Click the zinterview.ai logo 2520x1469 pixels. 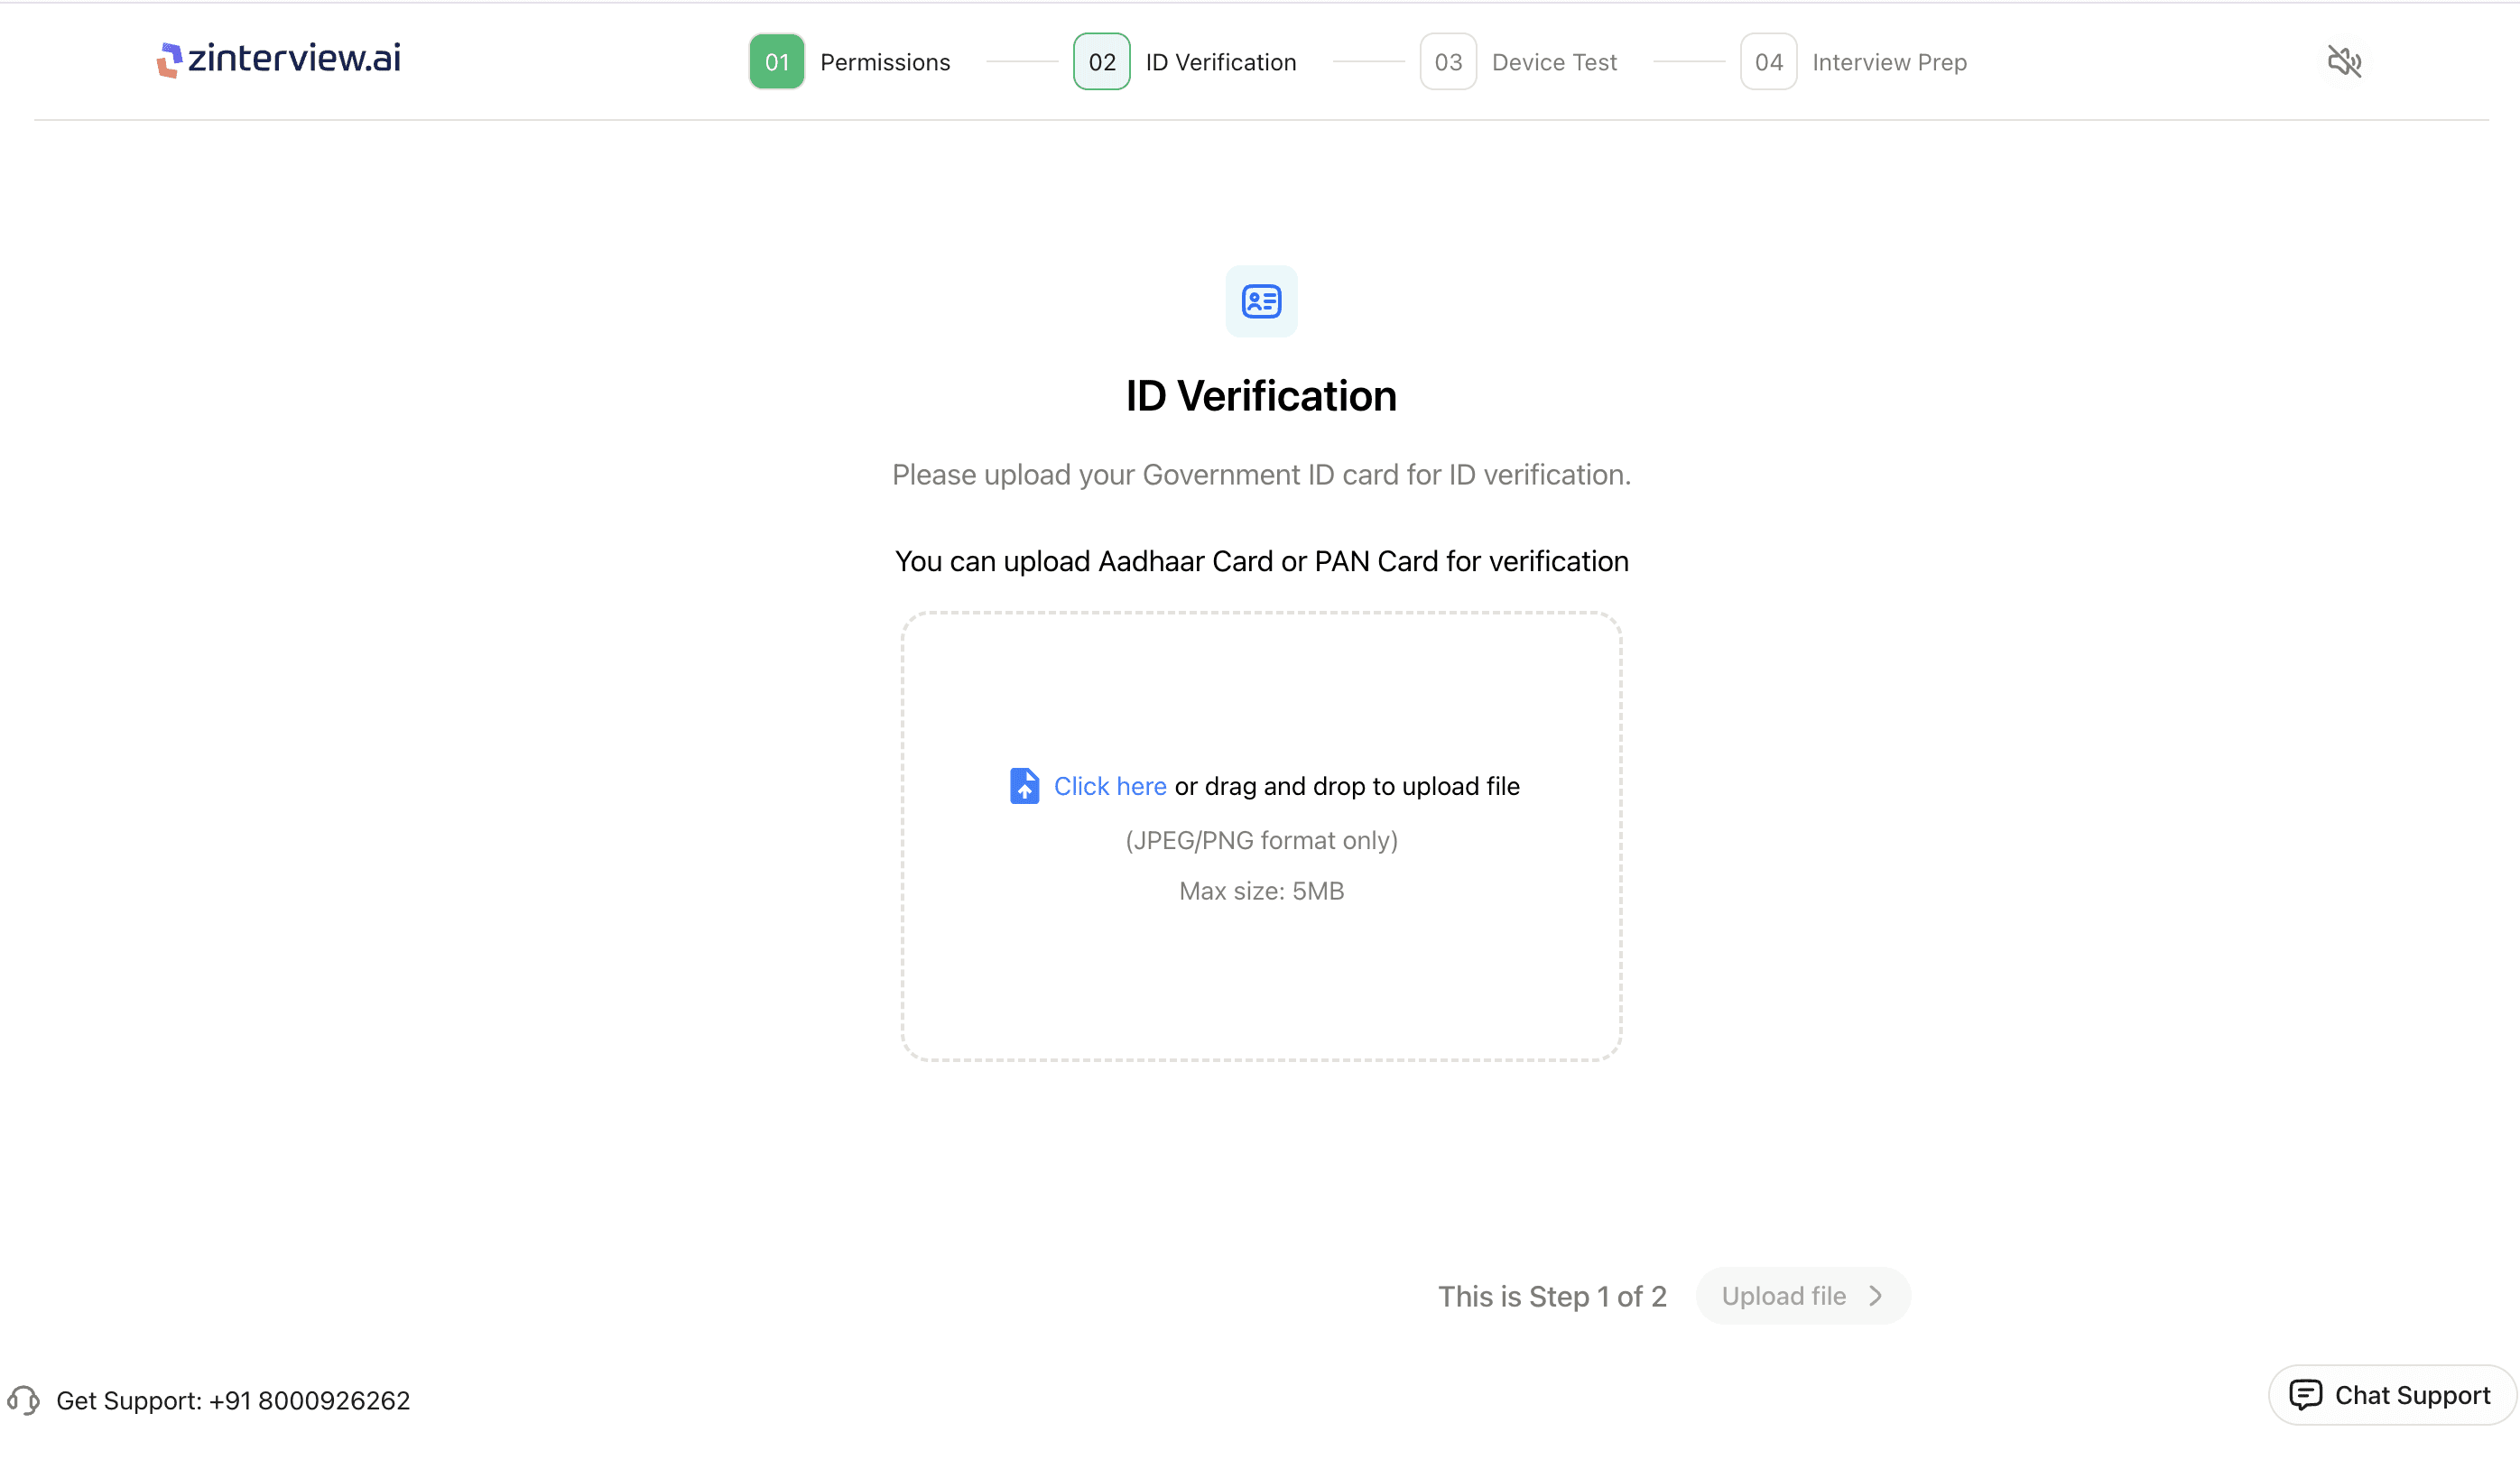[278, 59]
